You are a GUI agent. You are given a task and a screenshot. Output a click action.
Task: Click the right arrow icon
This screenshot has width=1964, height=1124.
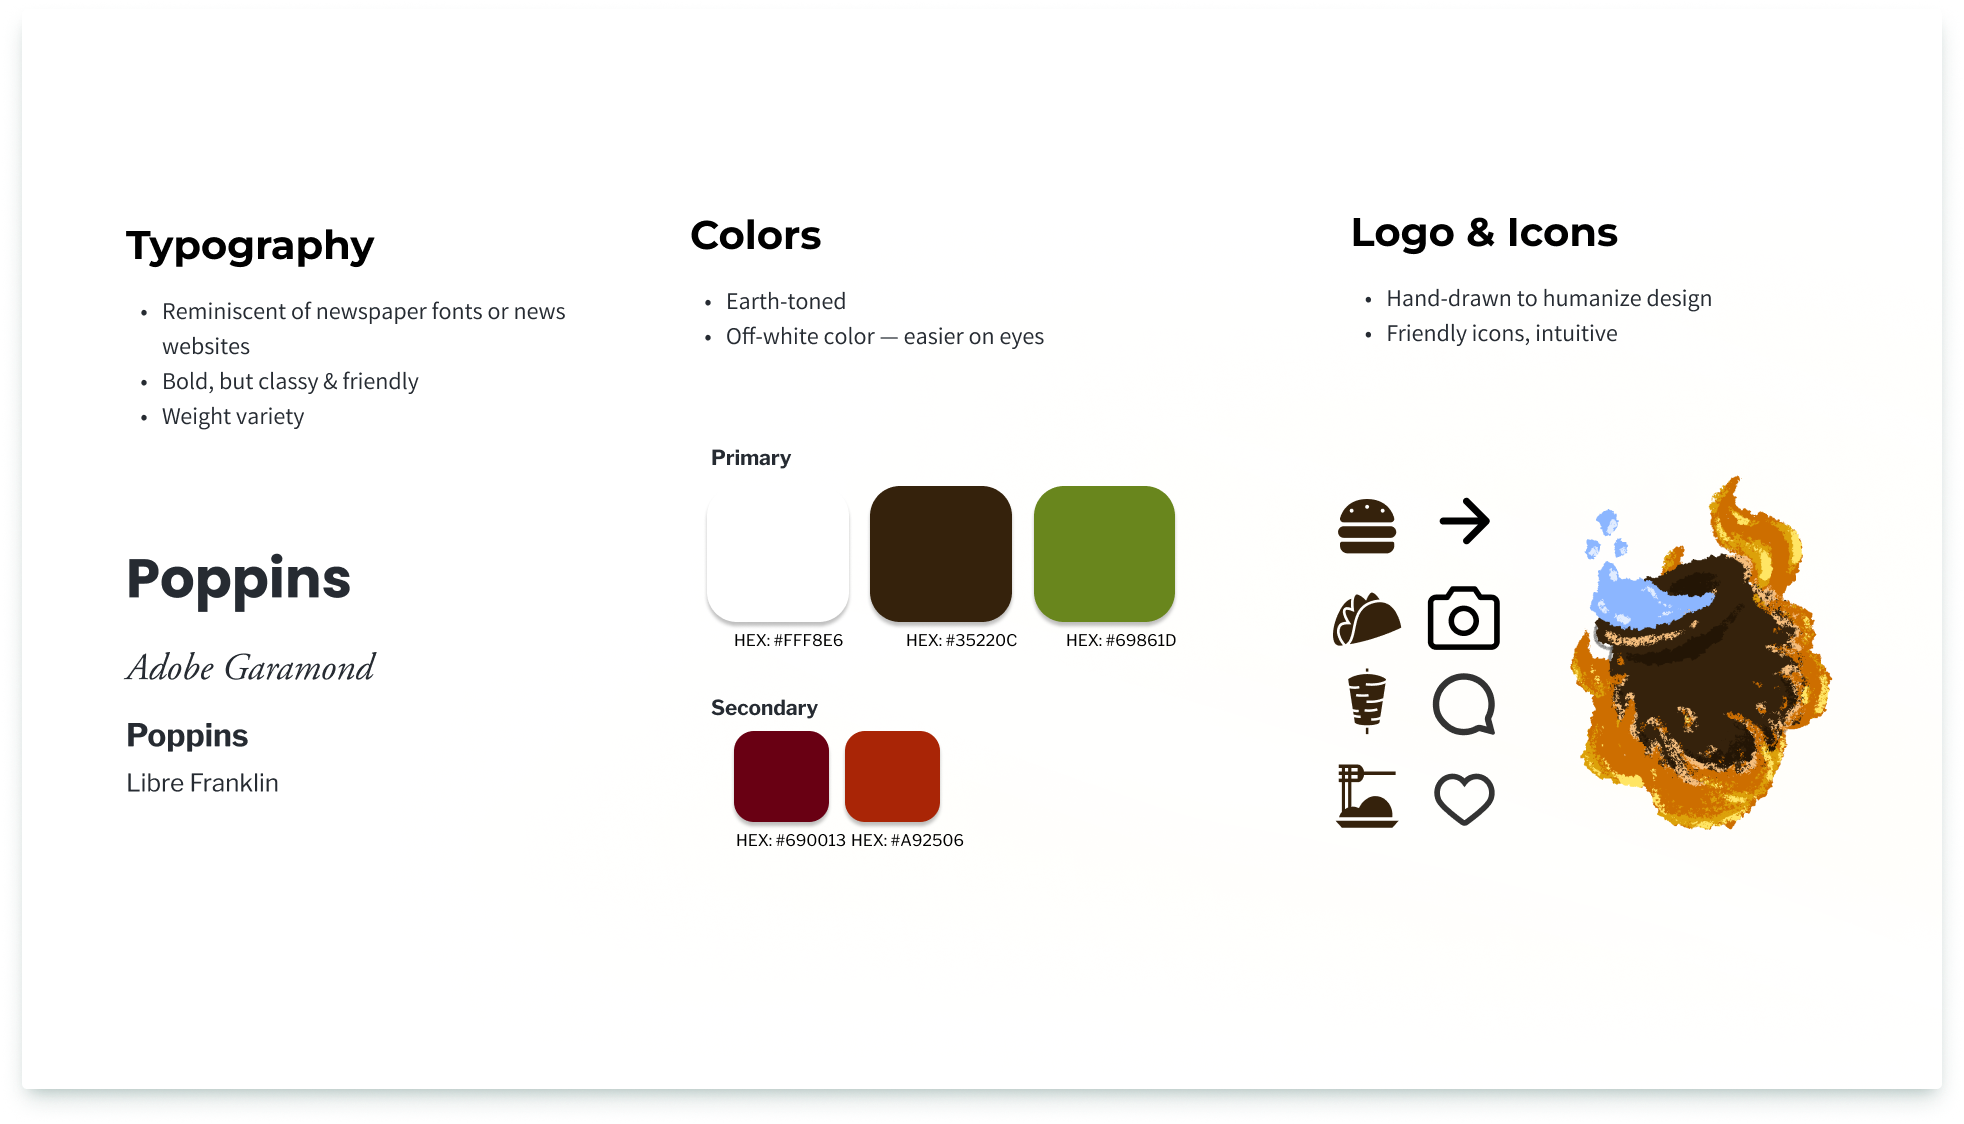(x=1464, y=521)
